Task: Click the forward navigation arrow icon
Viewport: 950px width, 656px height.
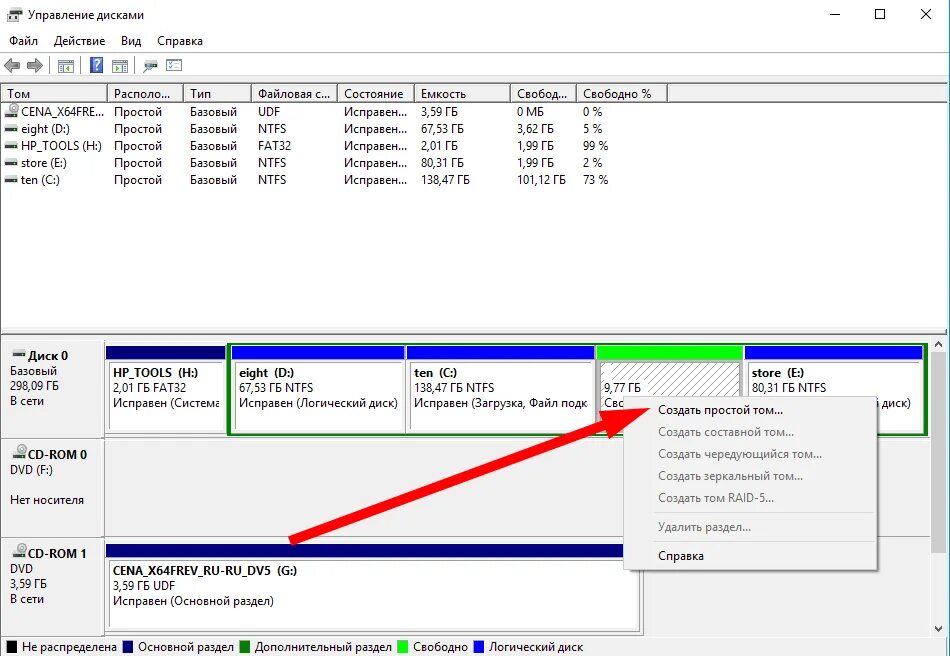Action: click(33, 65)
